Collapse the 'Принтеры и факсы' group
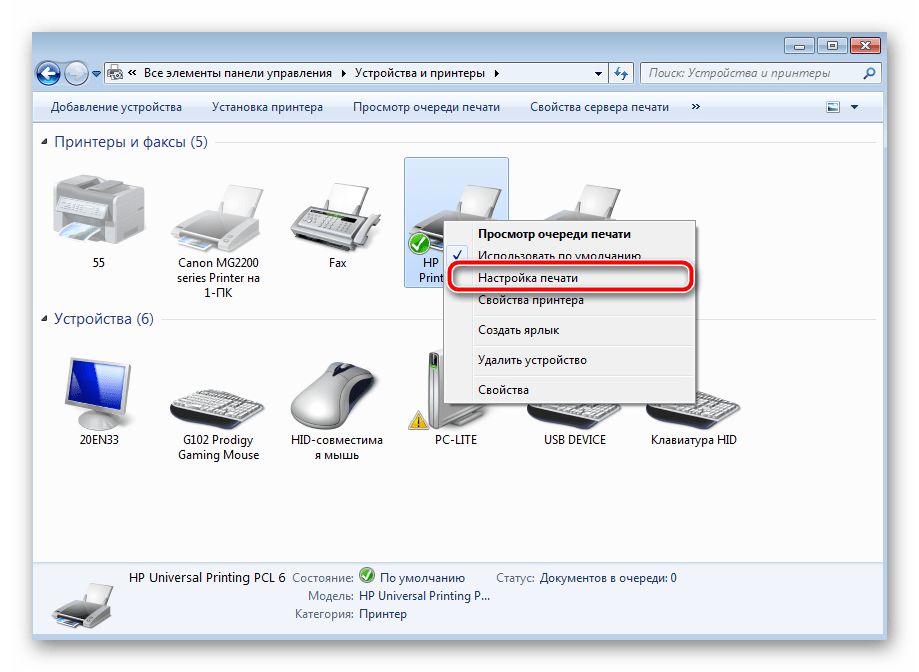Image resolution: width=919 pixels, height=672 pixels. pyautogui.click(x=44, y=143)
